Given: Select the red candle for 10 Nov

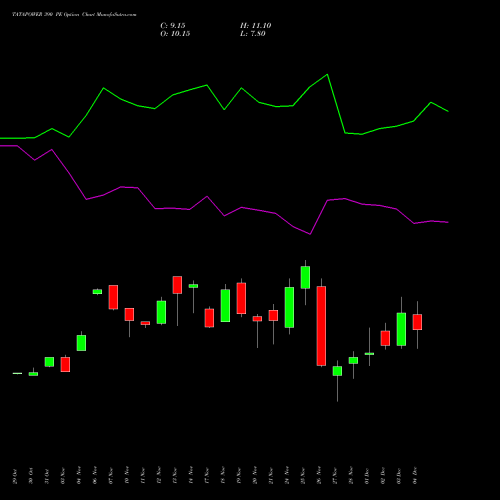Looking at the screenshot, I should coord(129,314).
